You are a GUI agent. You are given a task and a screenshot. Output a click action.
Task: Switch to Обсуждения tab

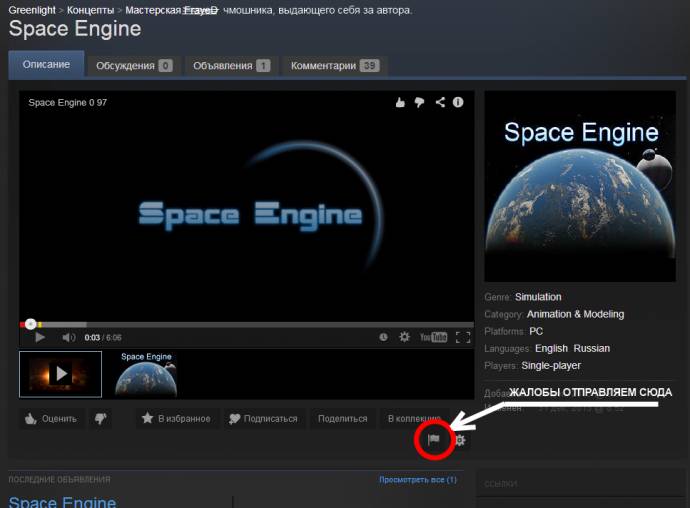pyautogui.click(x=134, y=66)
